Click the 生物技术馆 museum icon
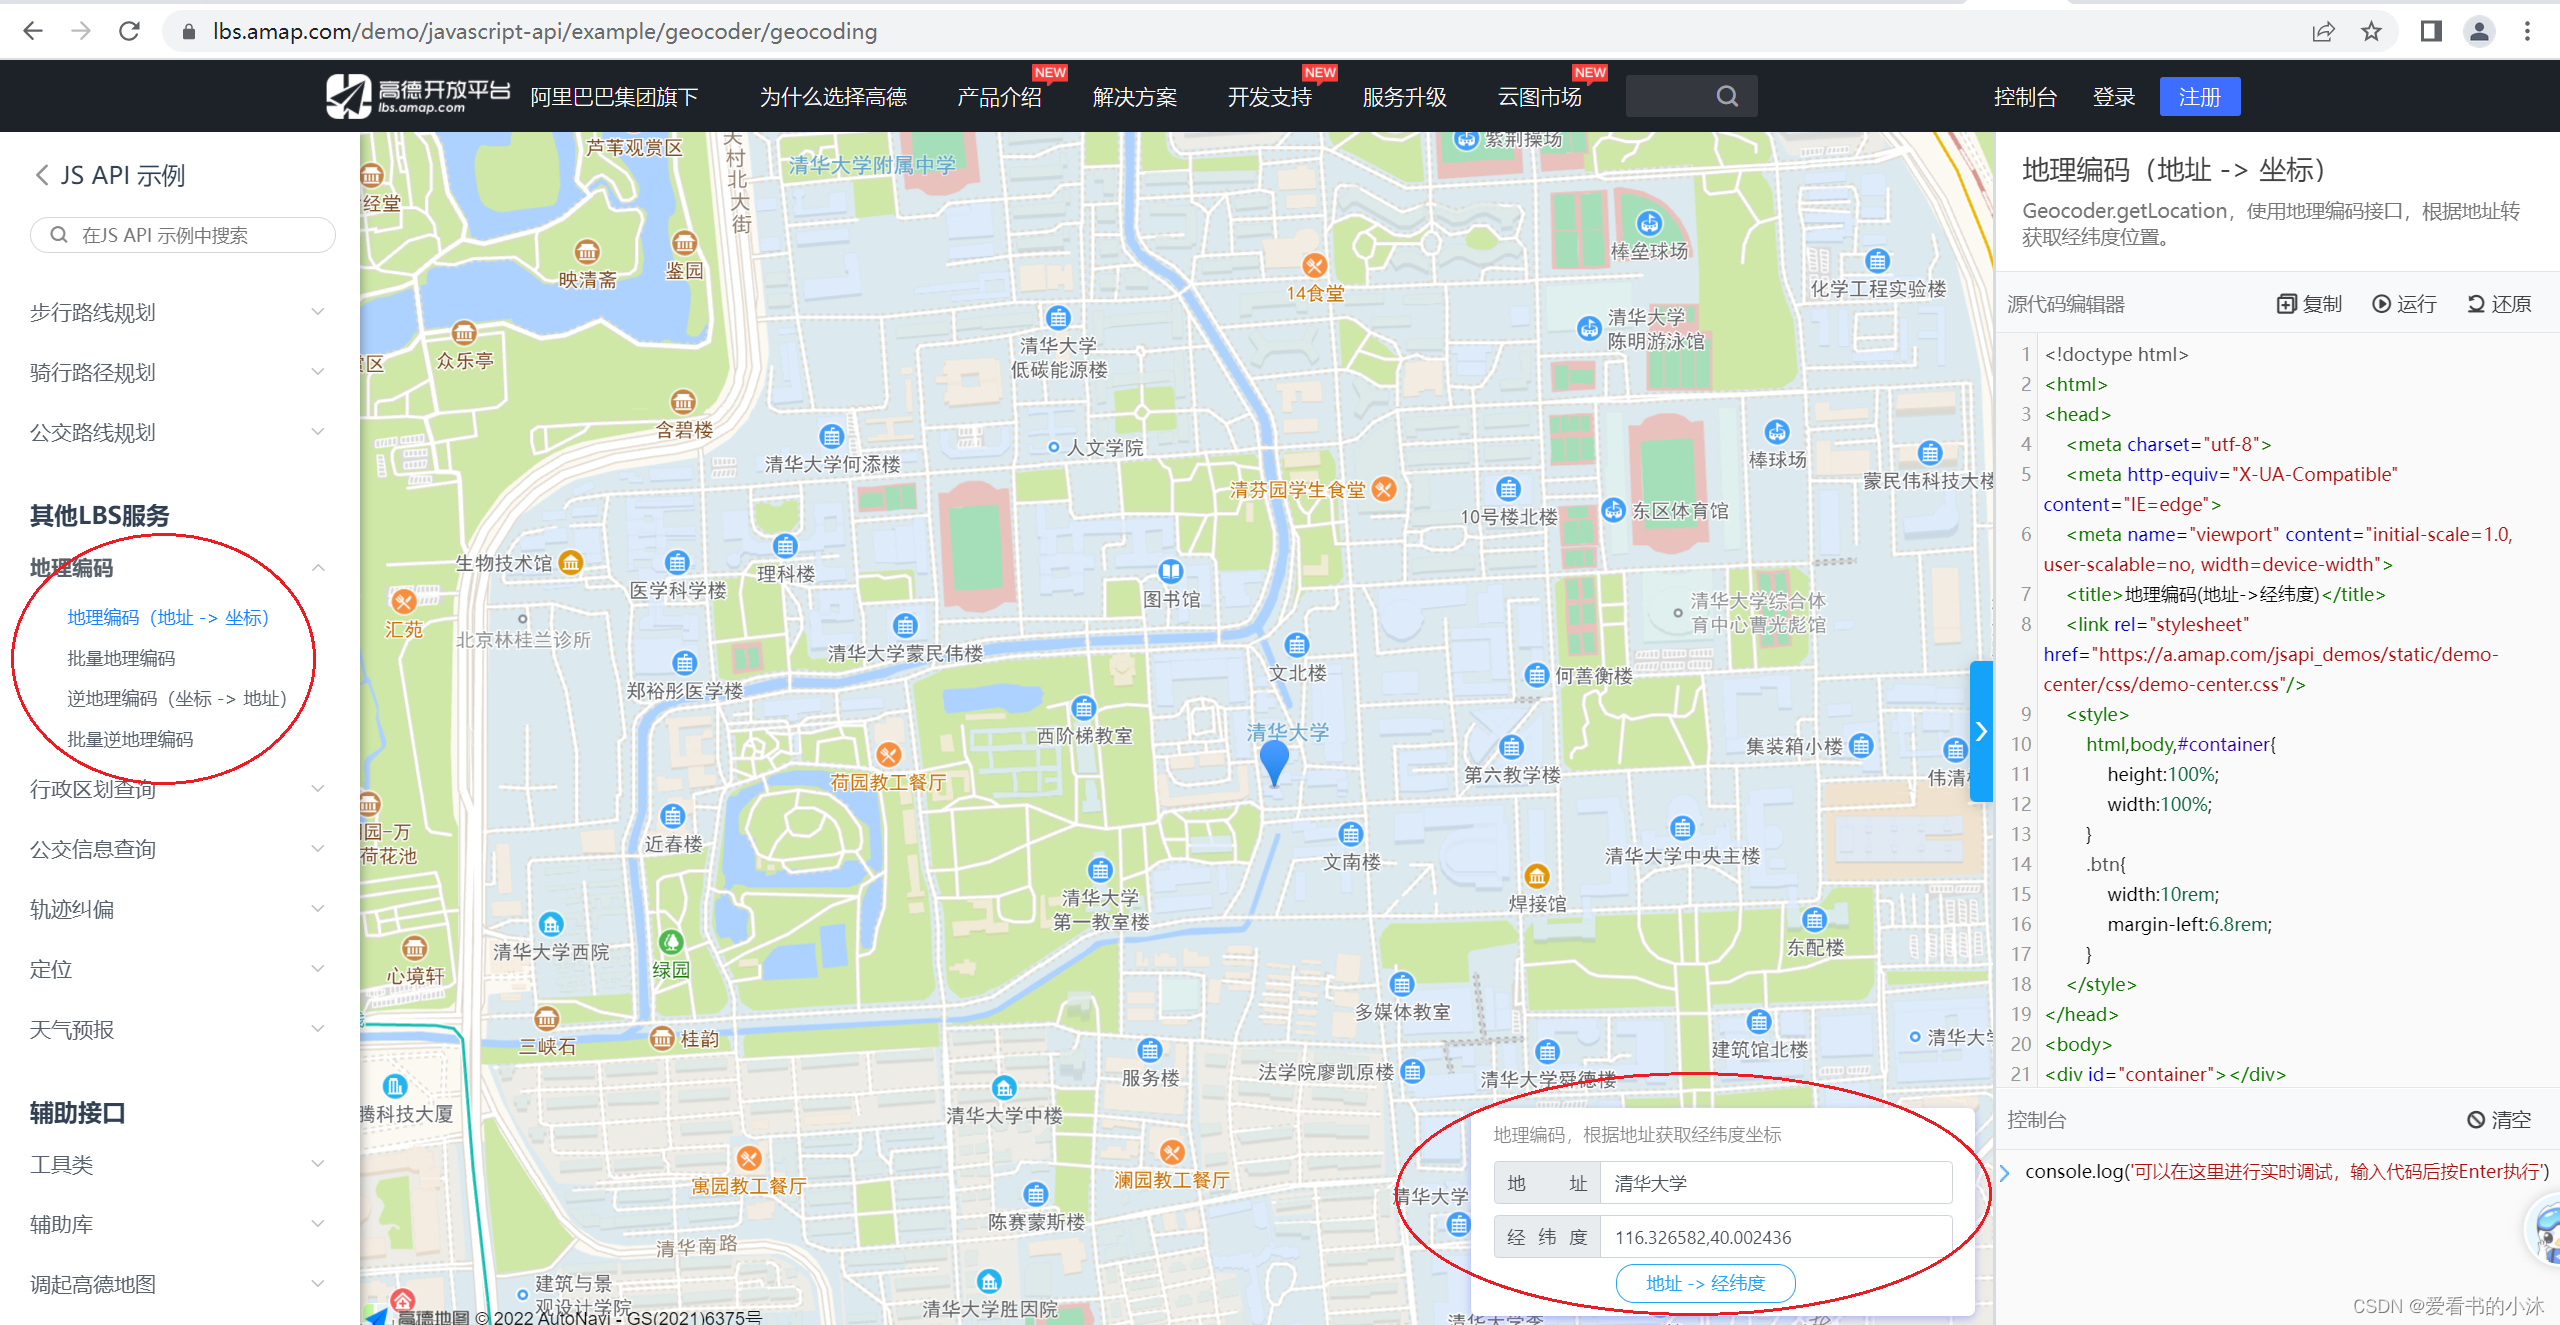Viewport: 2560px width, 1325px height. point(571,562)
